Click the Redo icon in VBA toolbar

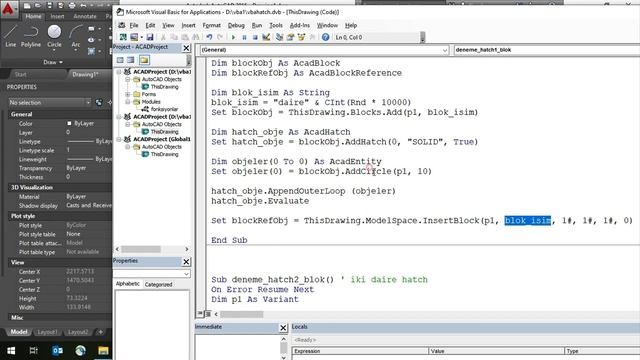pyautogui.click(x=220, y=37)
